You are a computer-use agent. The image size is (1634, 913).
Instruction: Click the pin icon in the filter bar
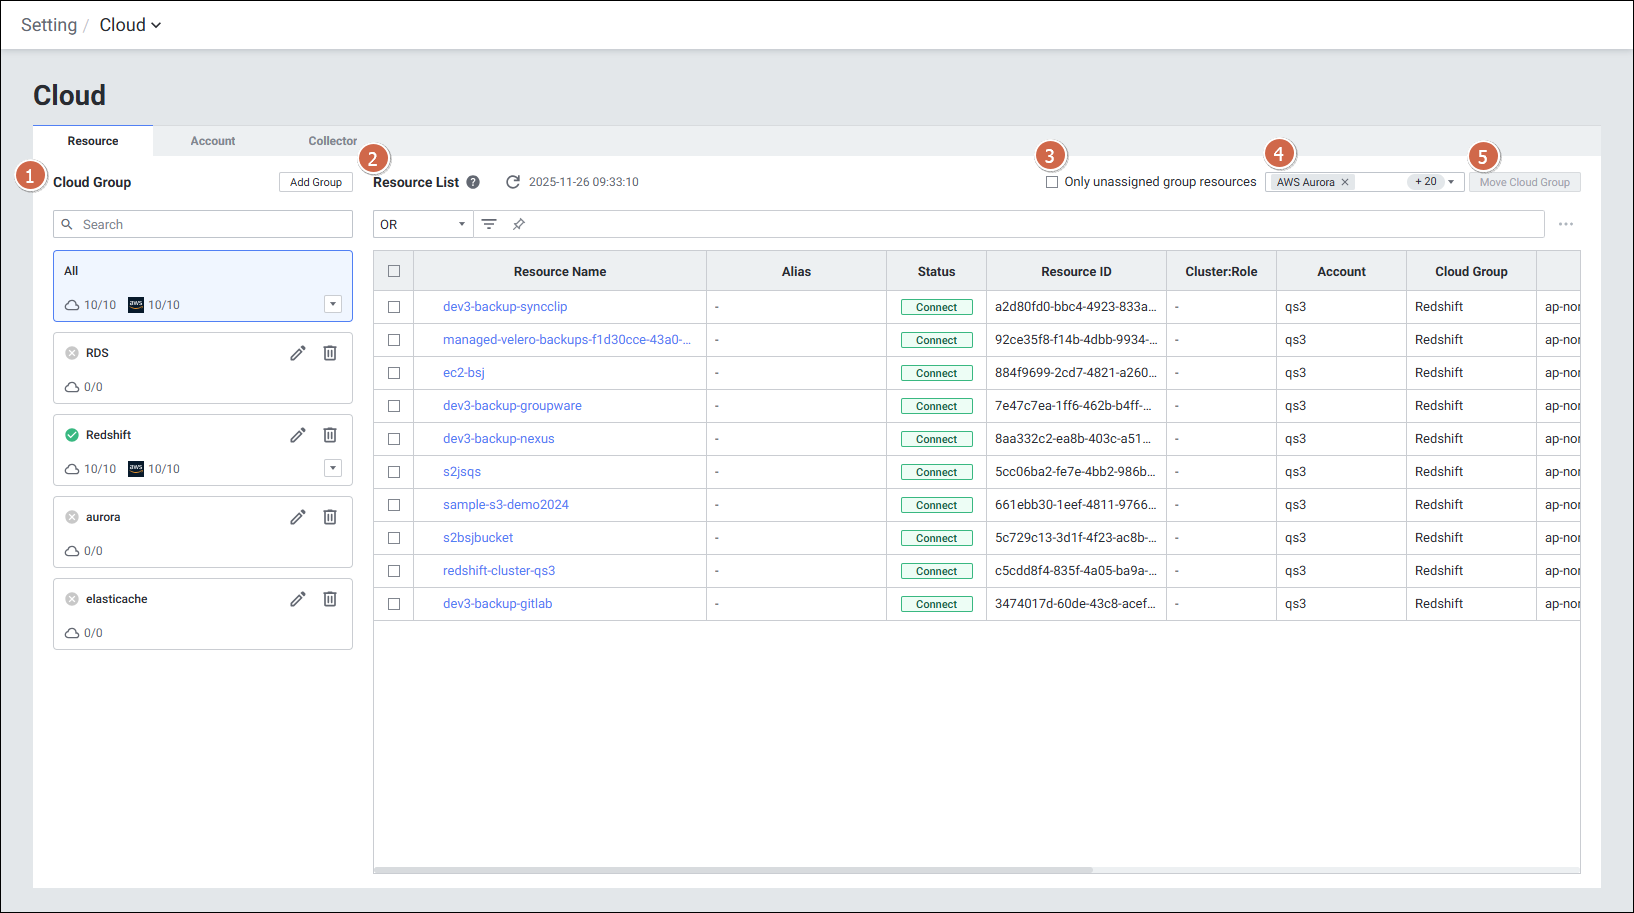[519, 224]
